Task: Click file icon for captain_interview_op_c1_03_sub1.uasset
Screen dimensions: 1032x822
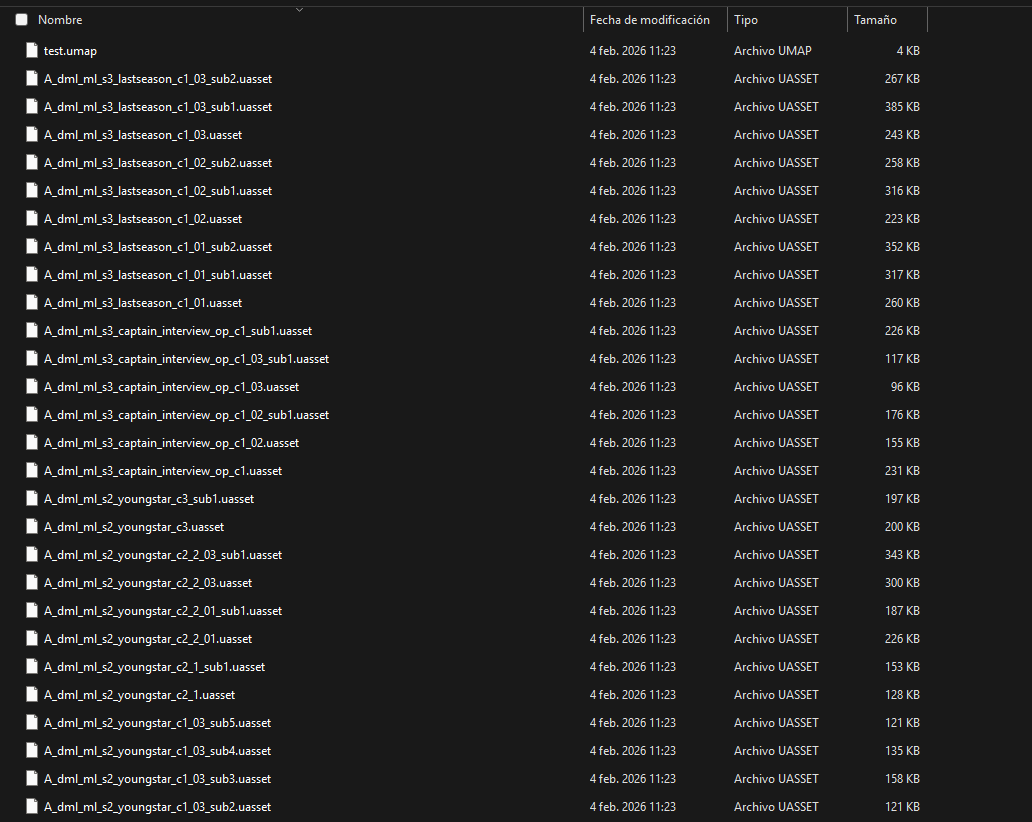Action: [x=32, y=359]
